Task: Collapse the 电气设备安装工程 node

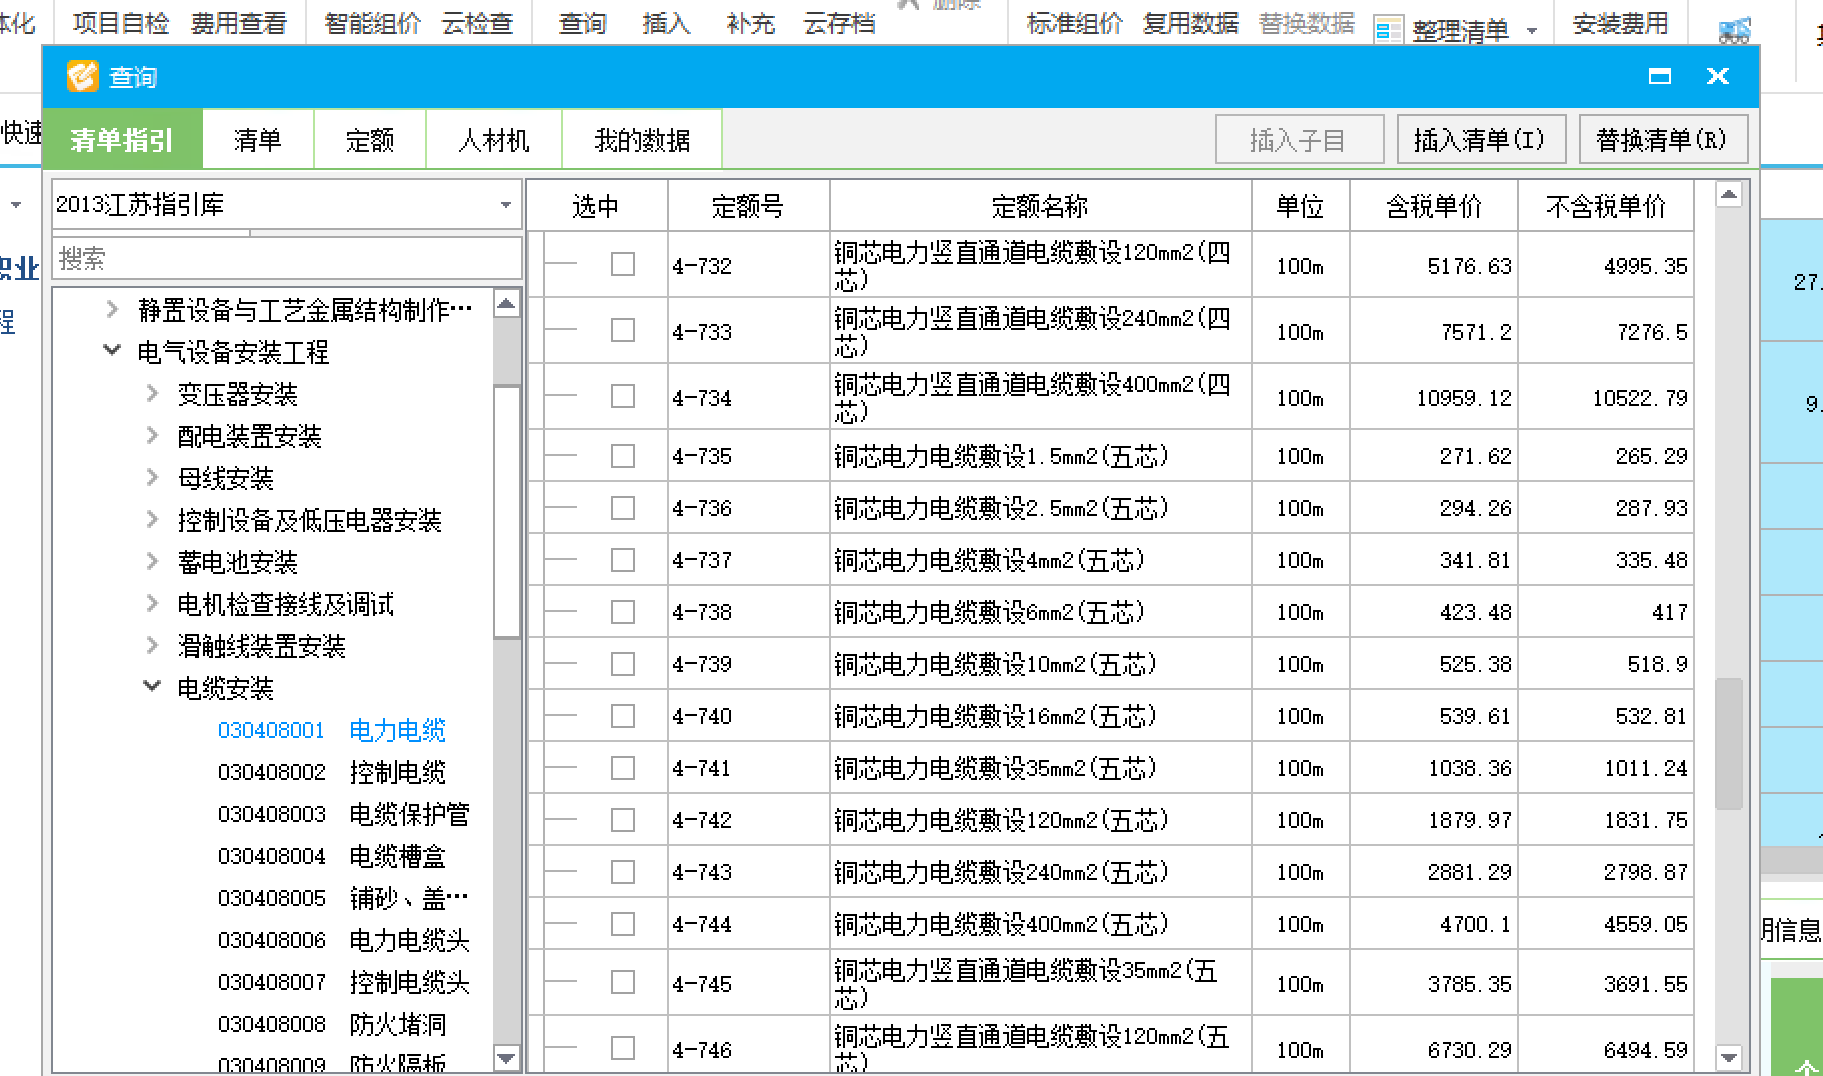Action: pos(113,352)
